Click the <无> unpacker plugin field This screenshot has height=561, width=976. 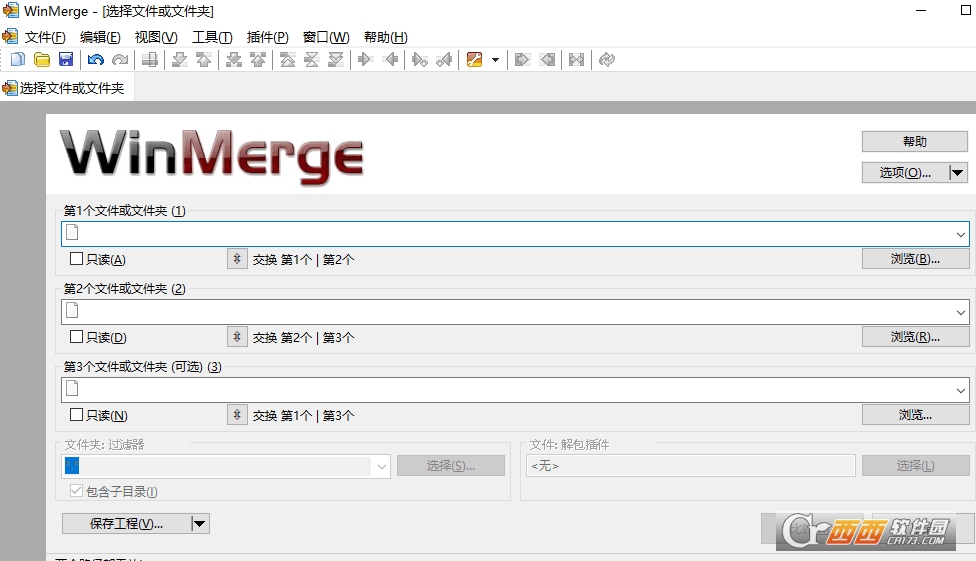click(691, 466)
